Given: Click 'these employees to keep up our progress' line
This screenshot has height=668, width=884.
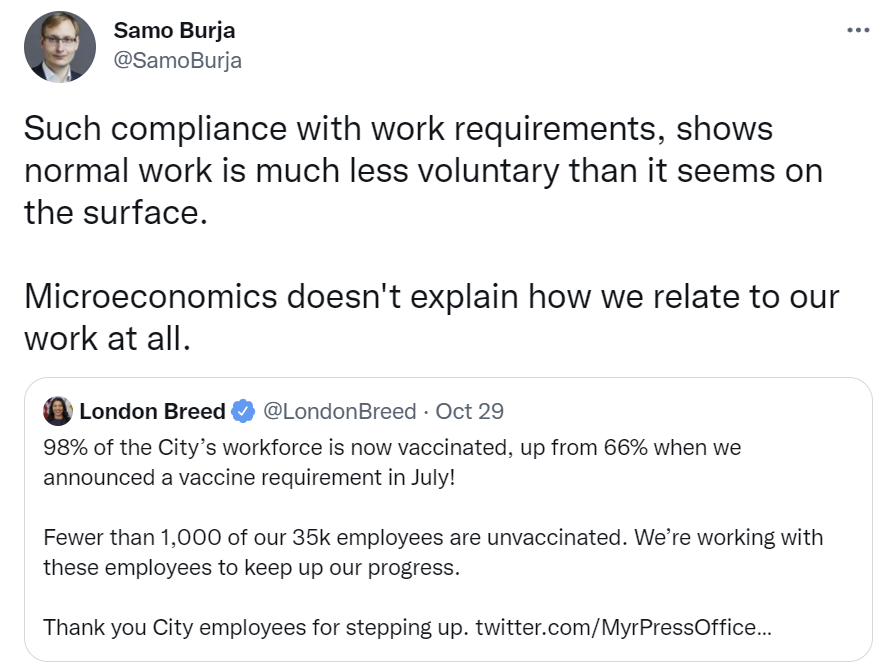Looking at the screenshot, I should [251, 567].
